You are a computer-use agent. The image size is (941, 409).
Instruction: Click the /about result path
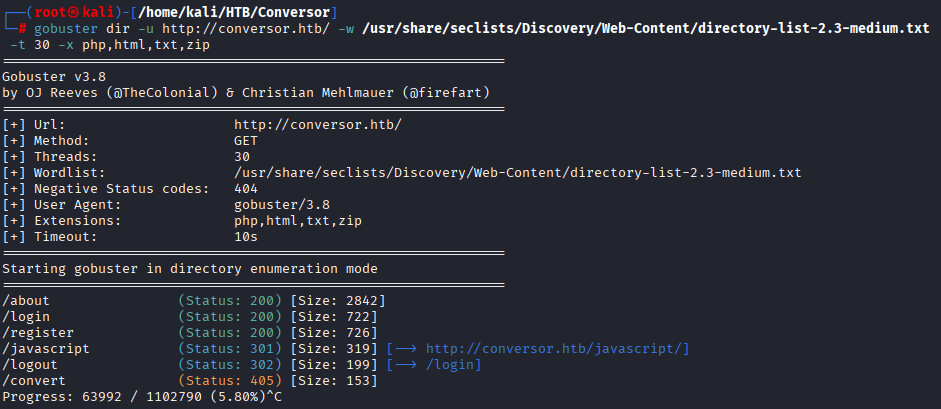tap(26, 301)
